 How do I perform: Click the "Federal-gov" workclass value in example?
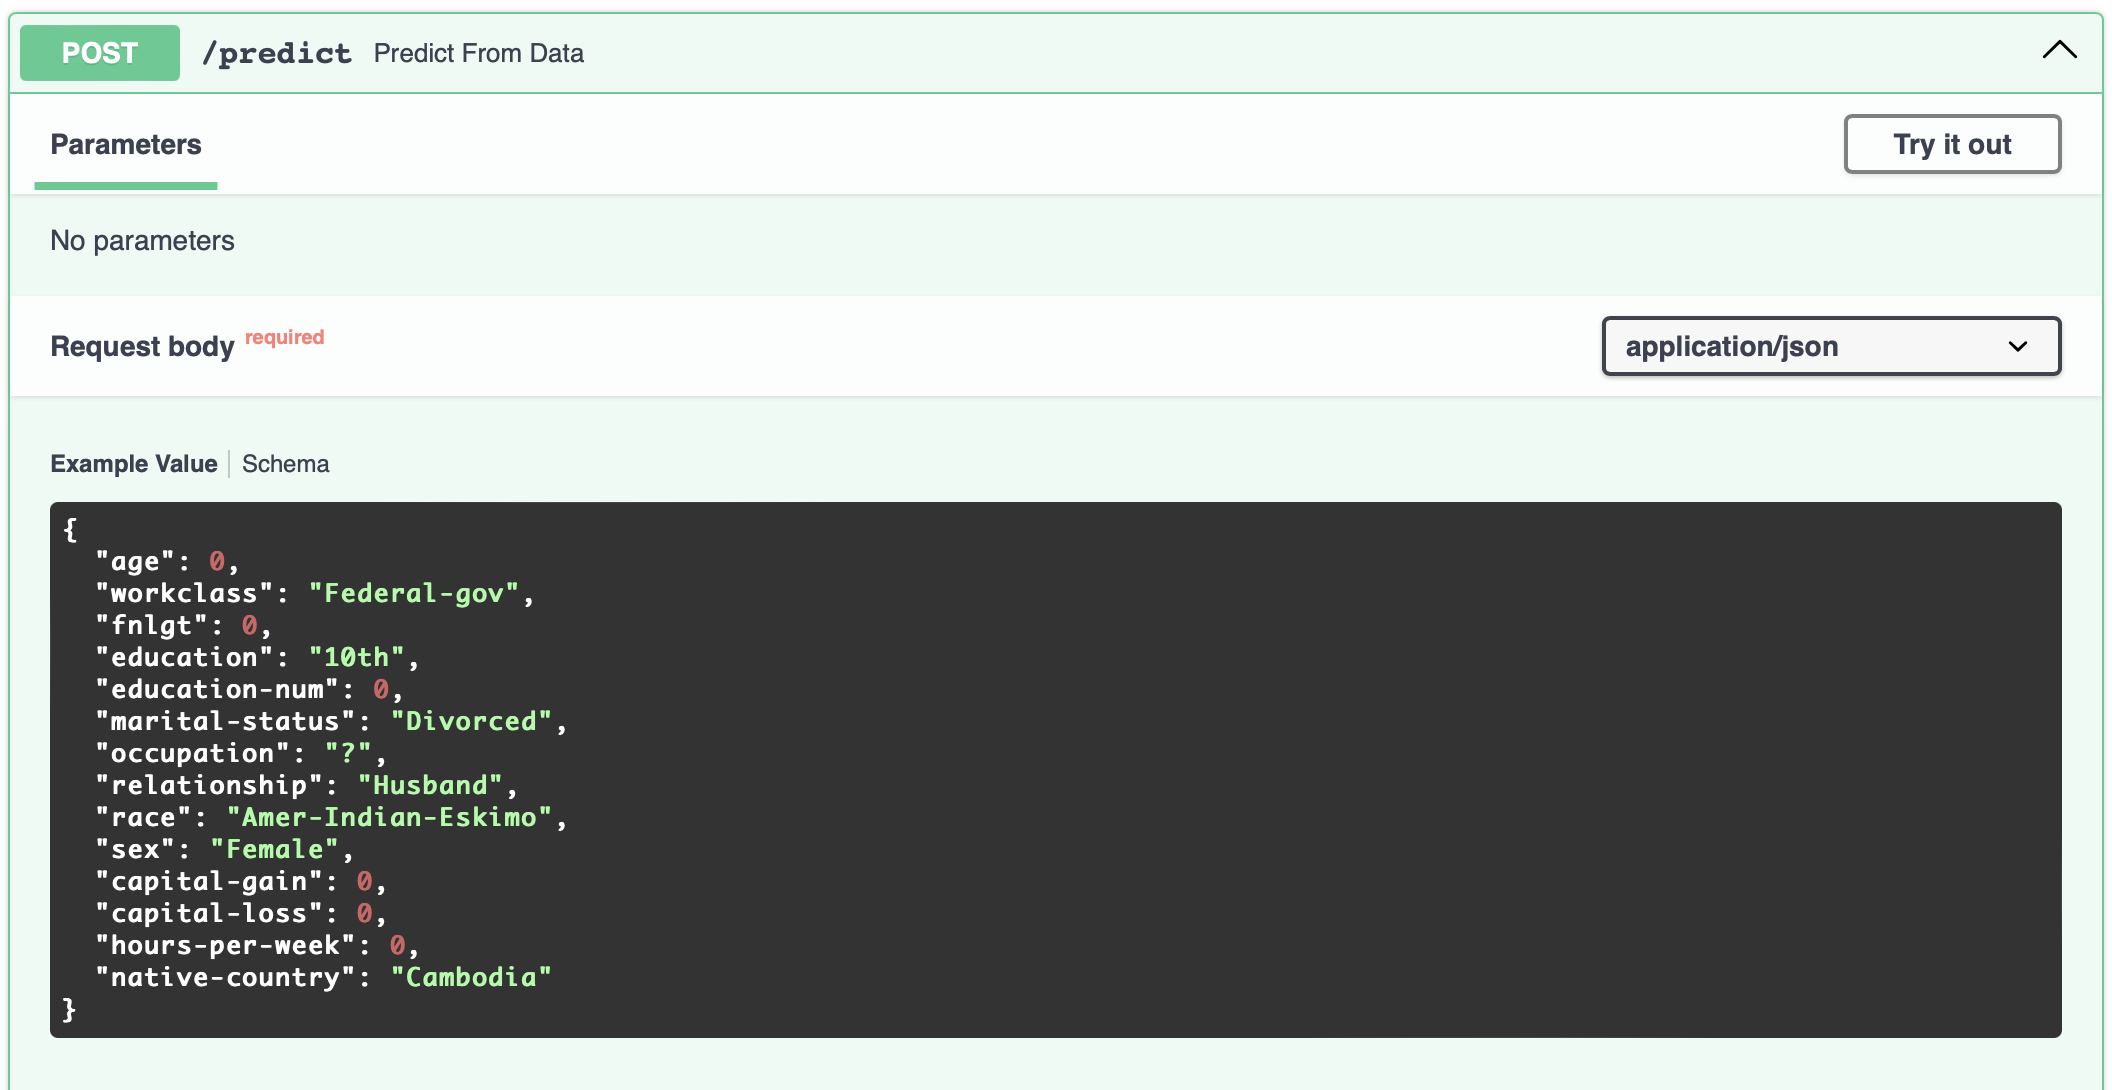coord(414,593)
